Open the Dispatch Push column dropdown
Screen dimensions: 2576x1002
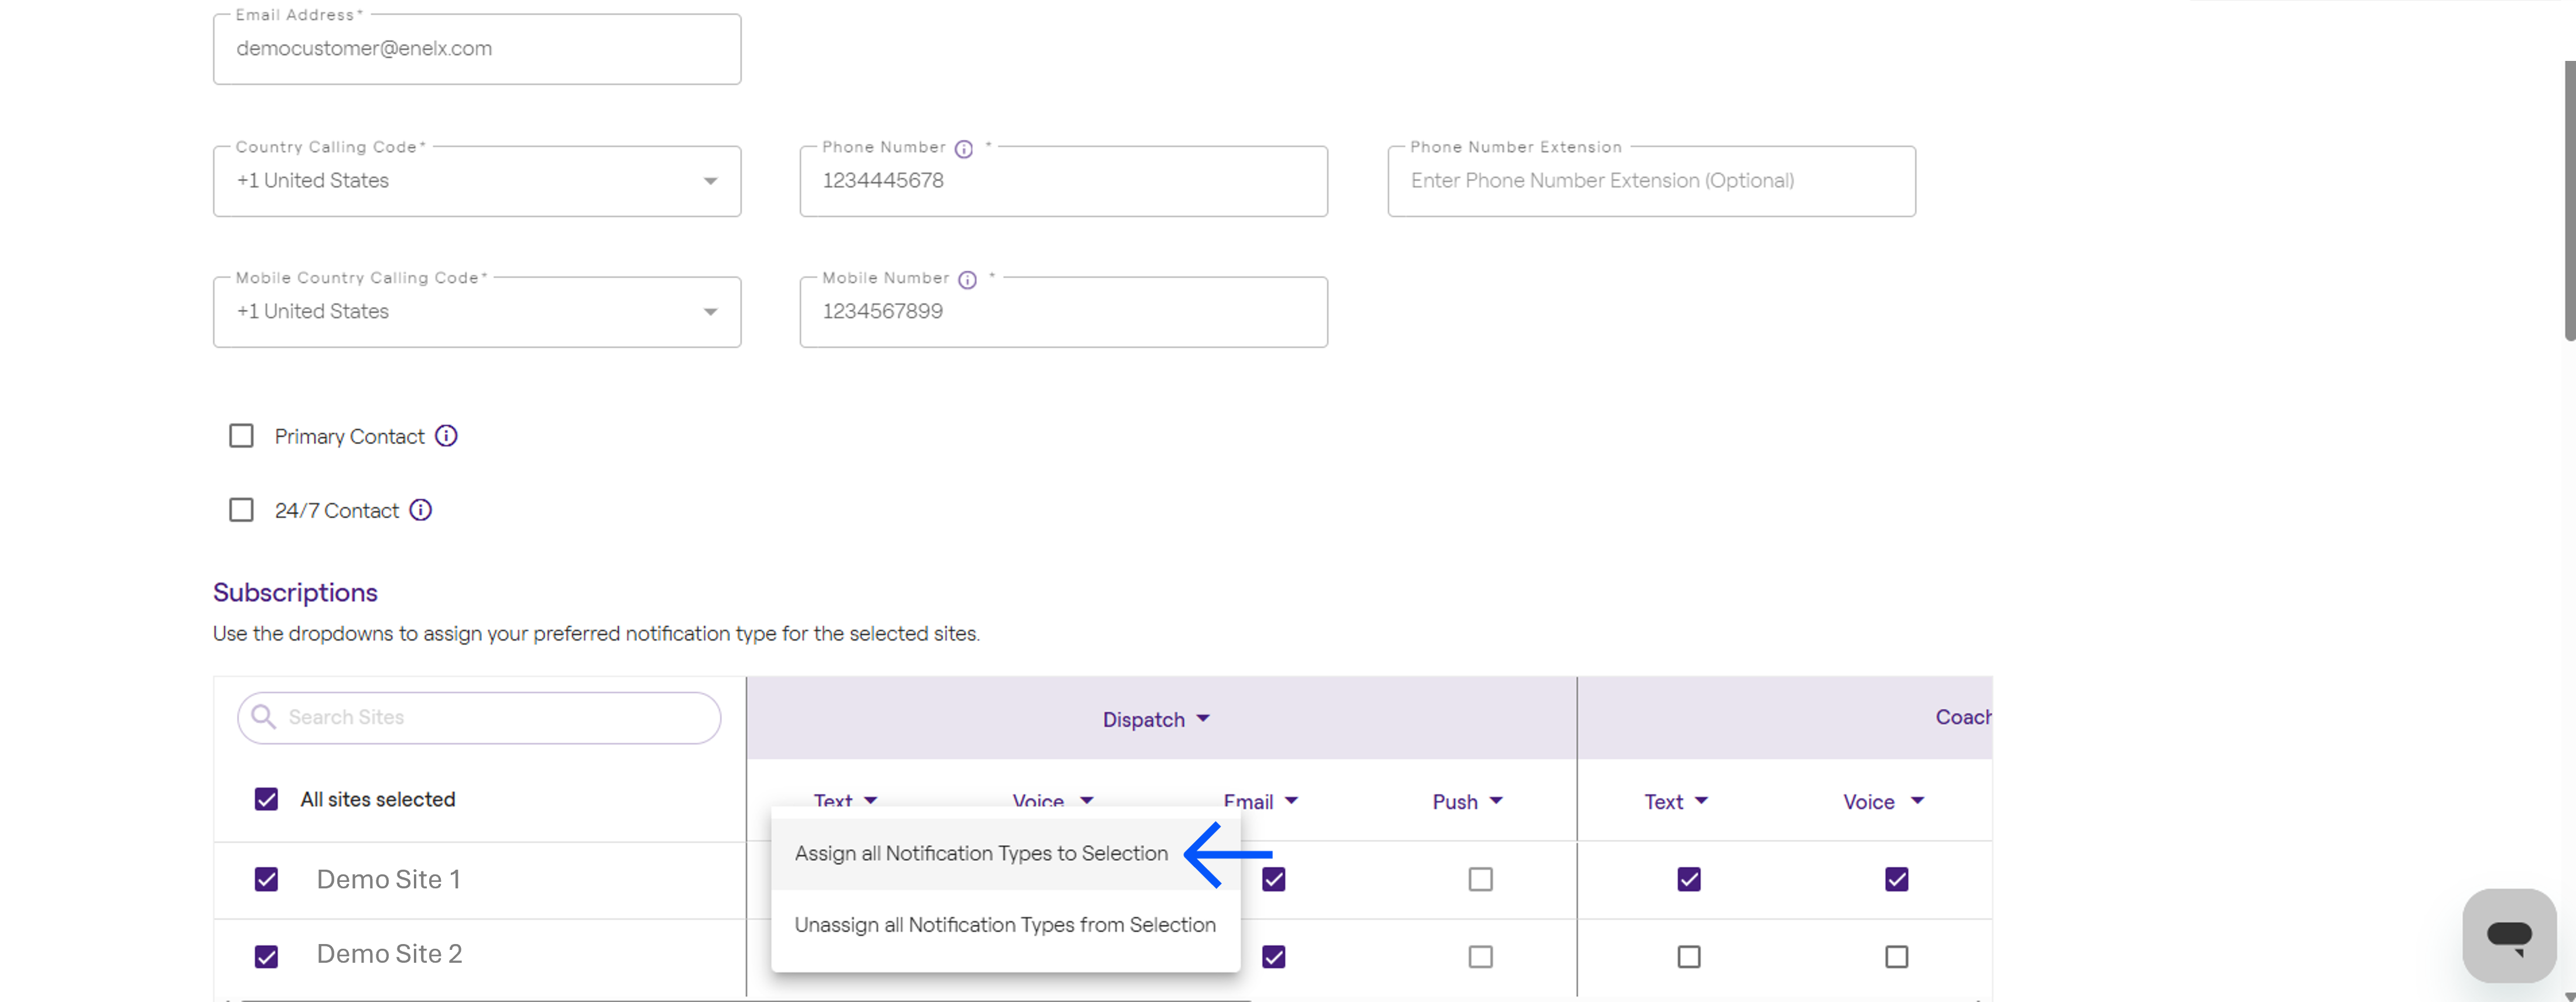click(1467, 801)
